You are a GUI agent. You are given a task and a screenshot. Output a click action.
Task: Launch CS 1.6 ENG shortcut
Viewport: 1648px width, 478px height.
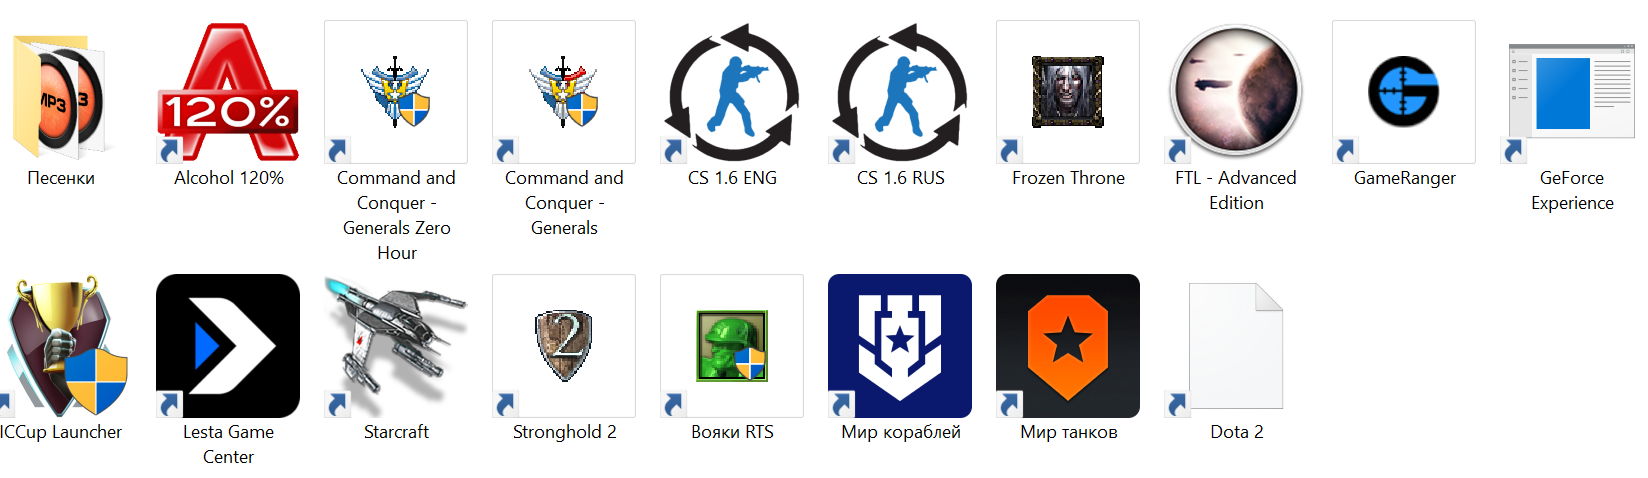pos(732,92)
